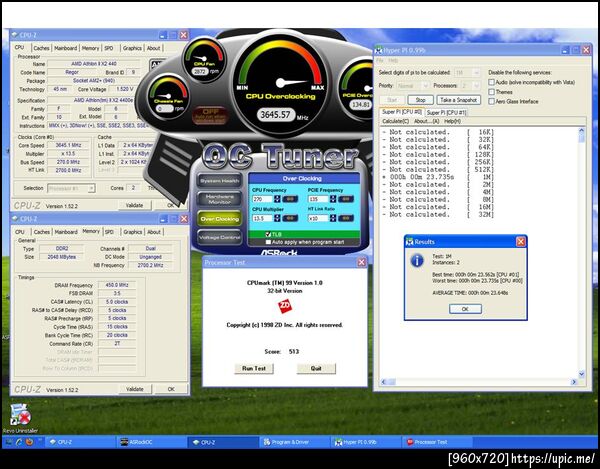Viewport: 600px width, 469px height.
Task: Check Themes disable checkbox
Action: [492, 92]
